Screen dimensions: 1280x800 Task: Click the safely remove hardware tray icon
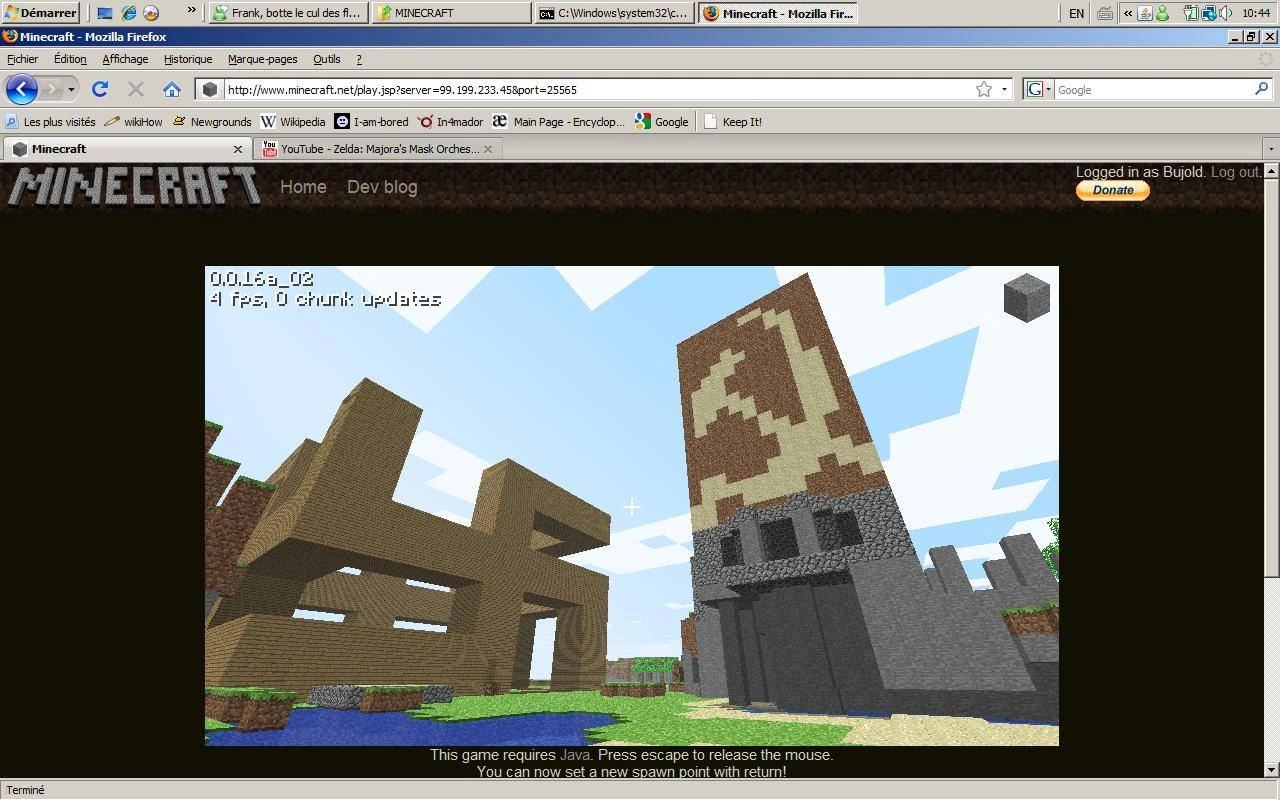point(1191,13)
